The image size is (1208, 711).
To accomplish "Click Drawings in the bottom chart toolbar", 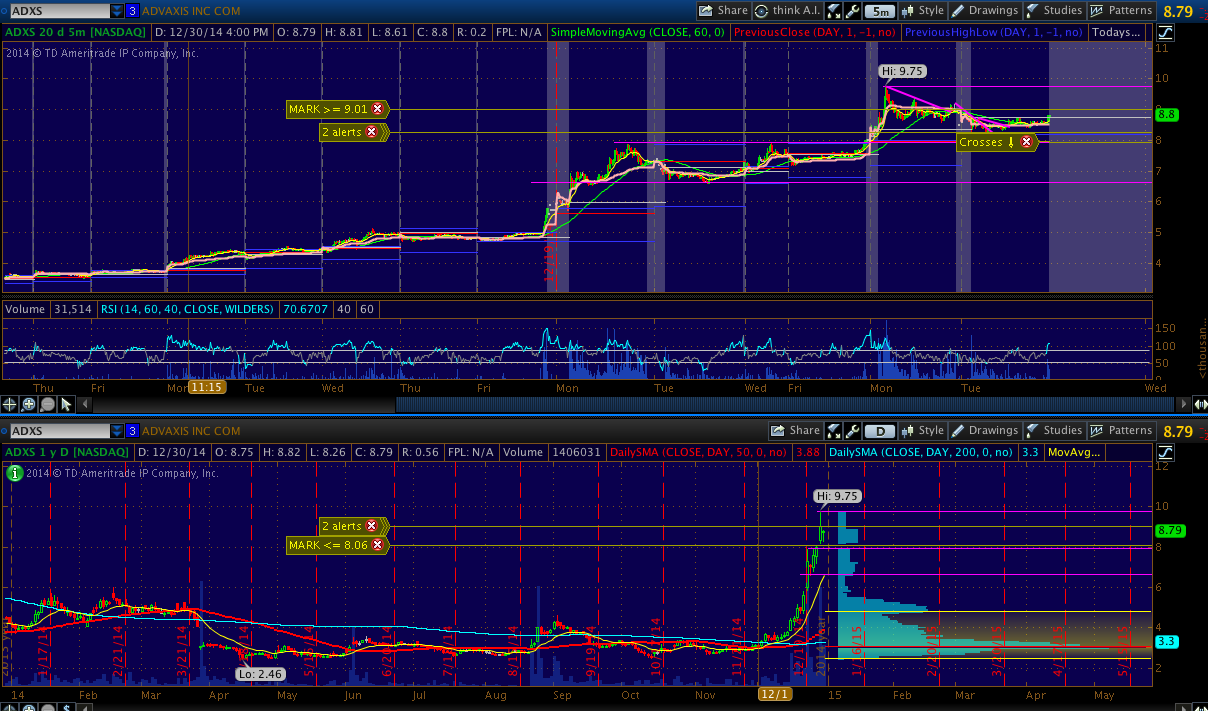I will (984, 431).
